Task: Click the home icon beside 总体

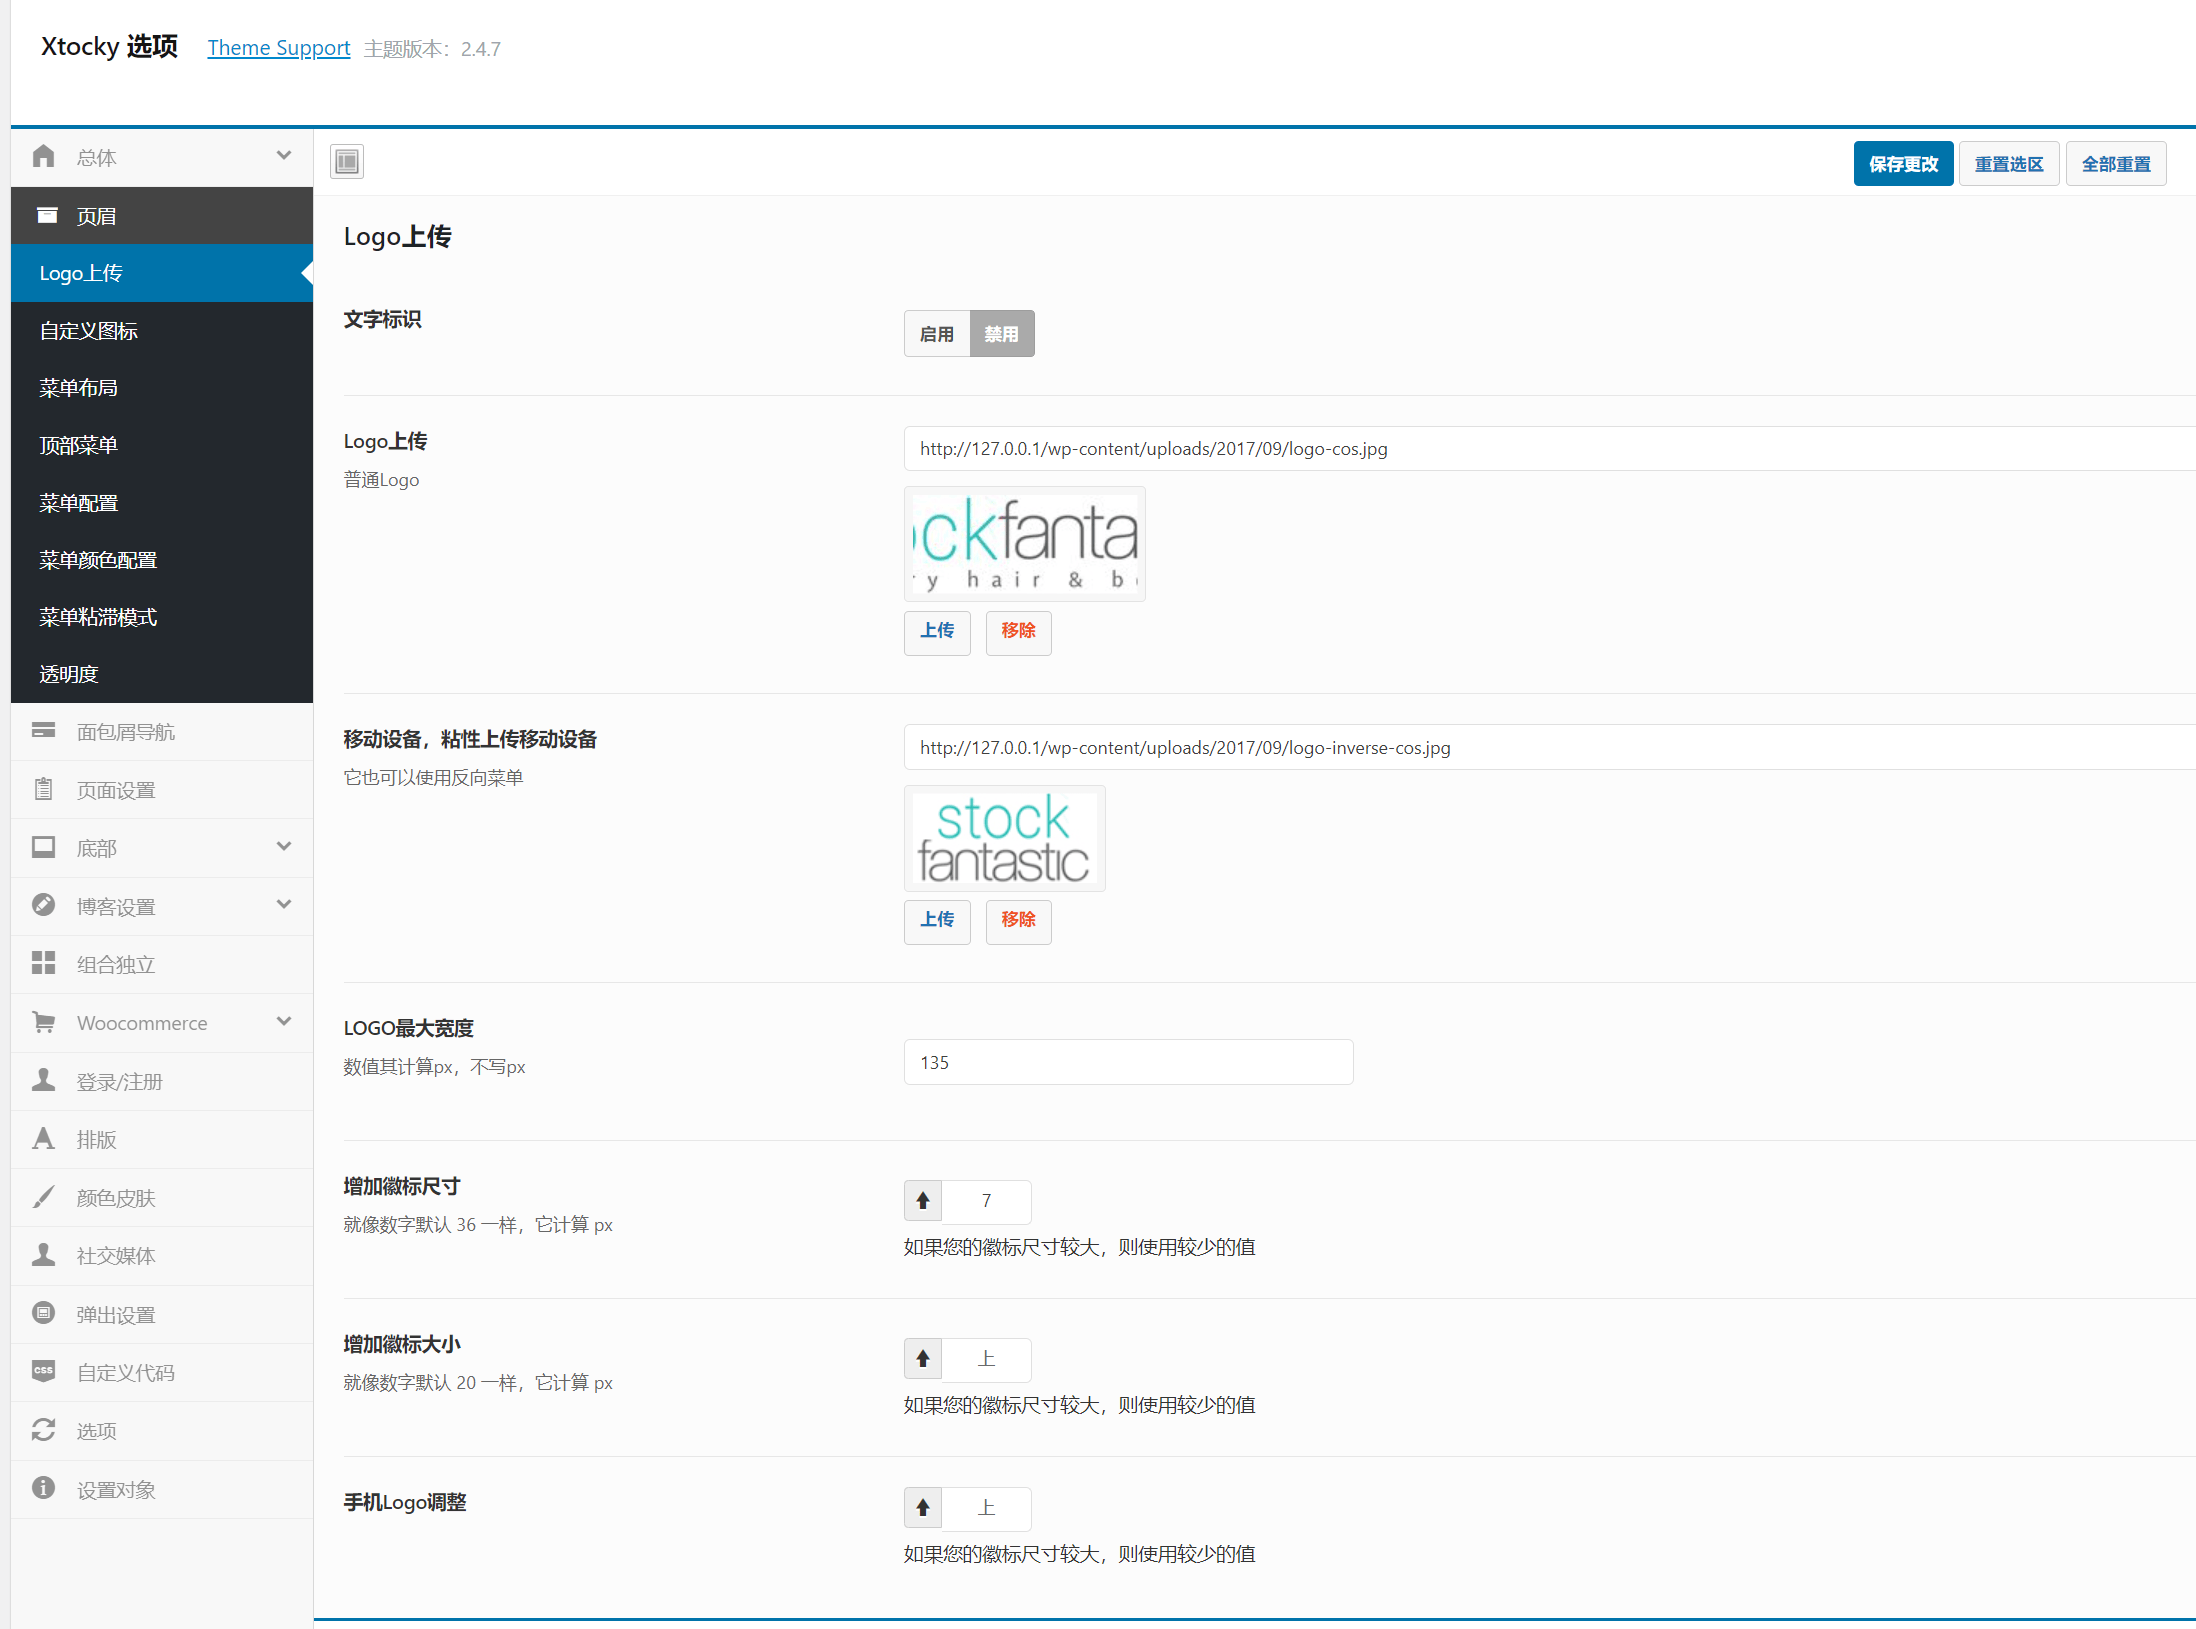Action: point(43,156)
